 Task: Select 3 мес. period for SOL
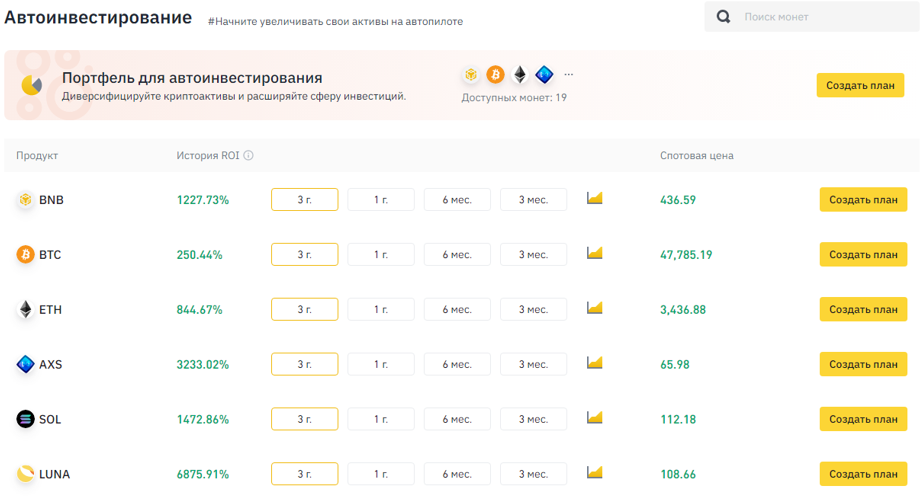point(533,419)
